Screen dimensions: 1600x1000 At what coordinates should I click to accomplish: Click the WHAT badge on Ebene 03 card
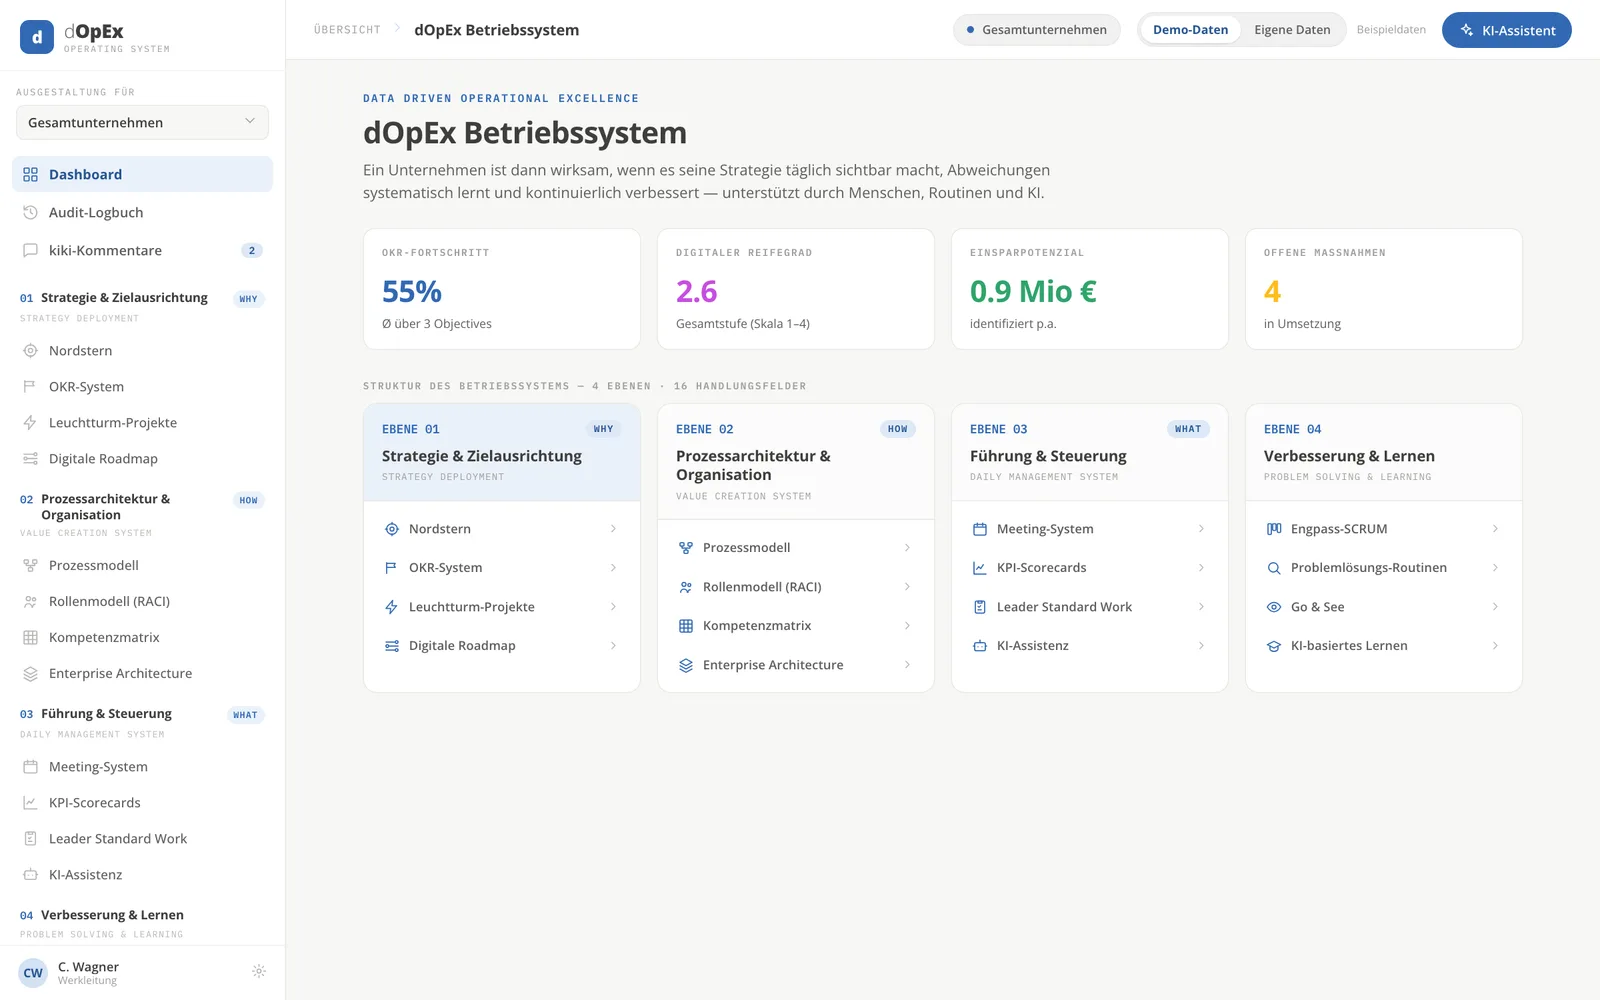click(x=1188, y=429)
